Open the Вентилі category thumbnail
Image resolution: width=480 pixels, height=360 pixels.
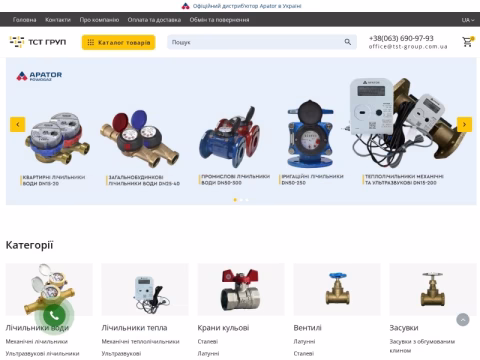[x=337, y=289]
